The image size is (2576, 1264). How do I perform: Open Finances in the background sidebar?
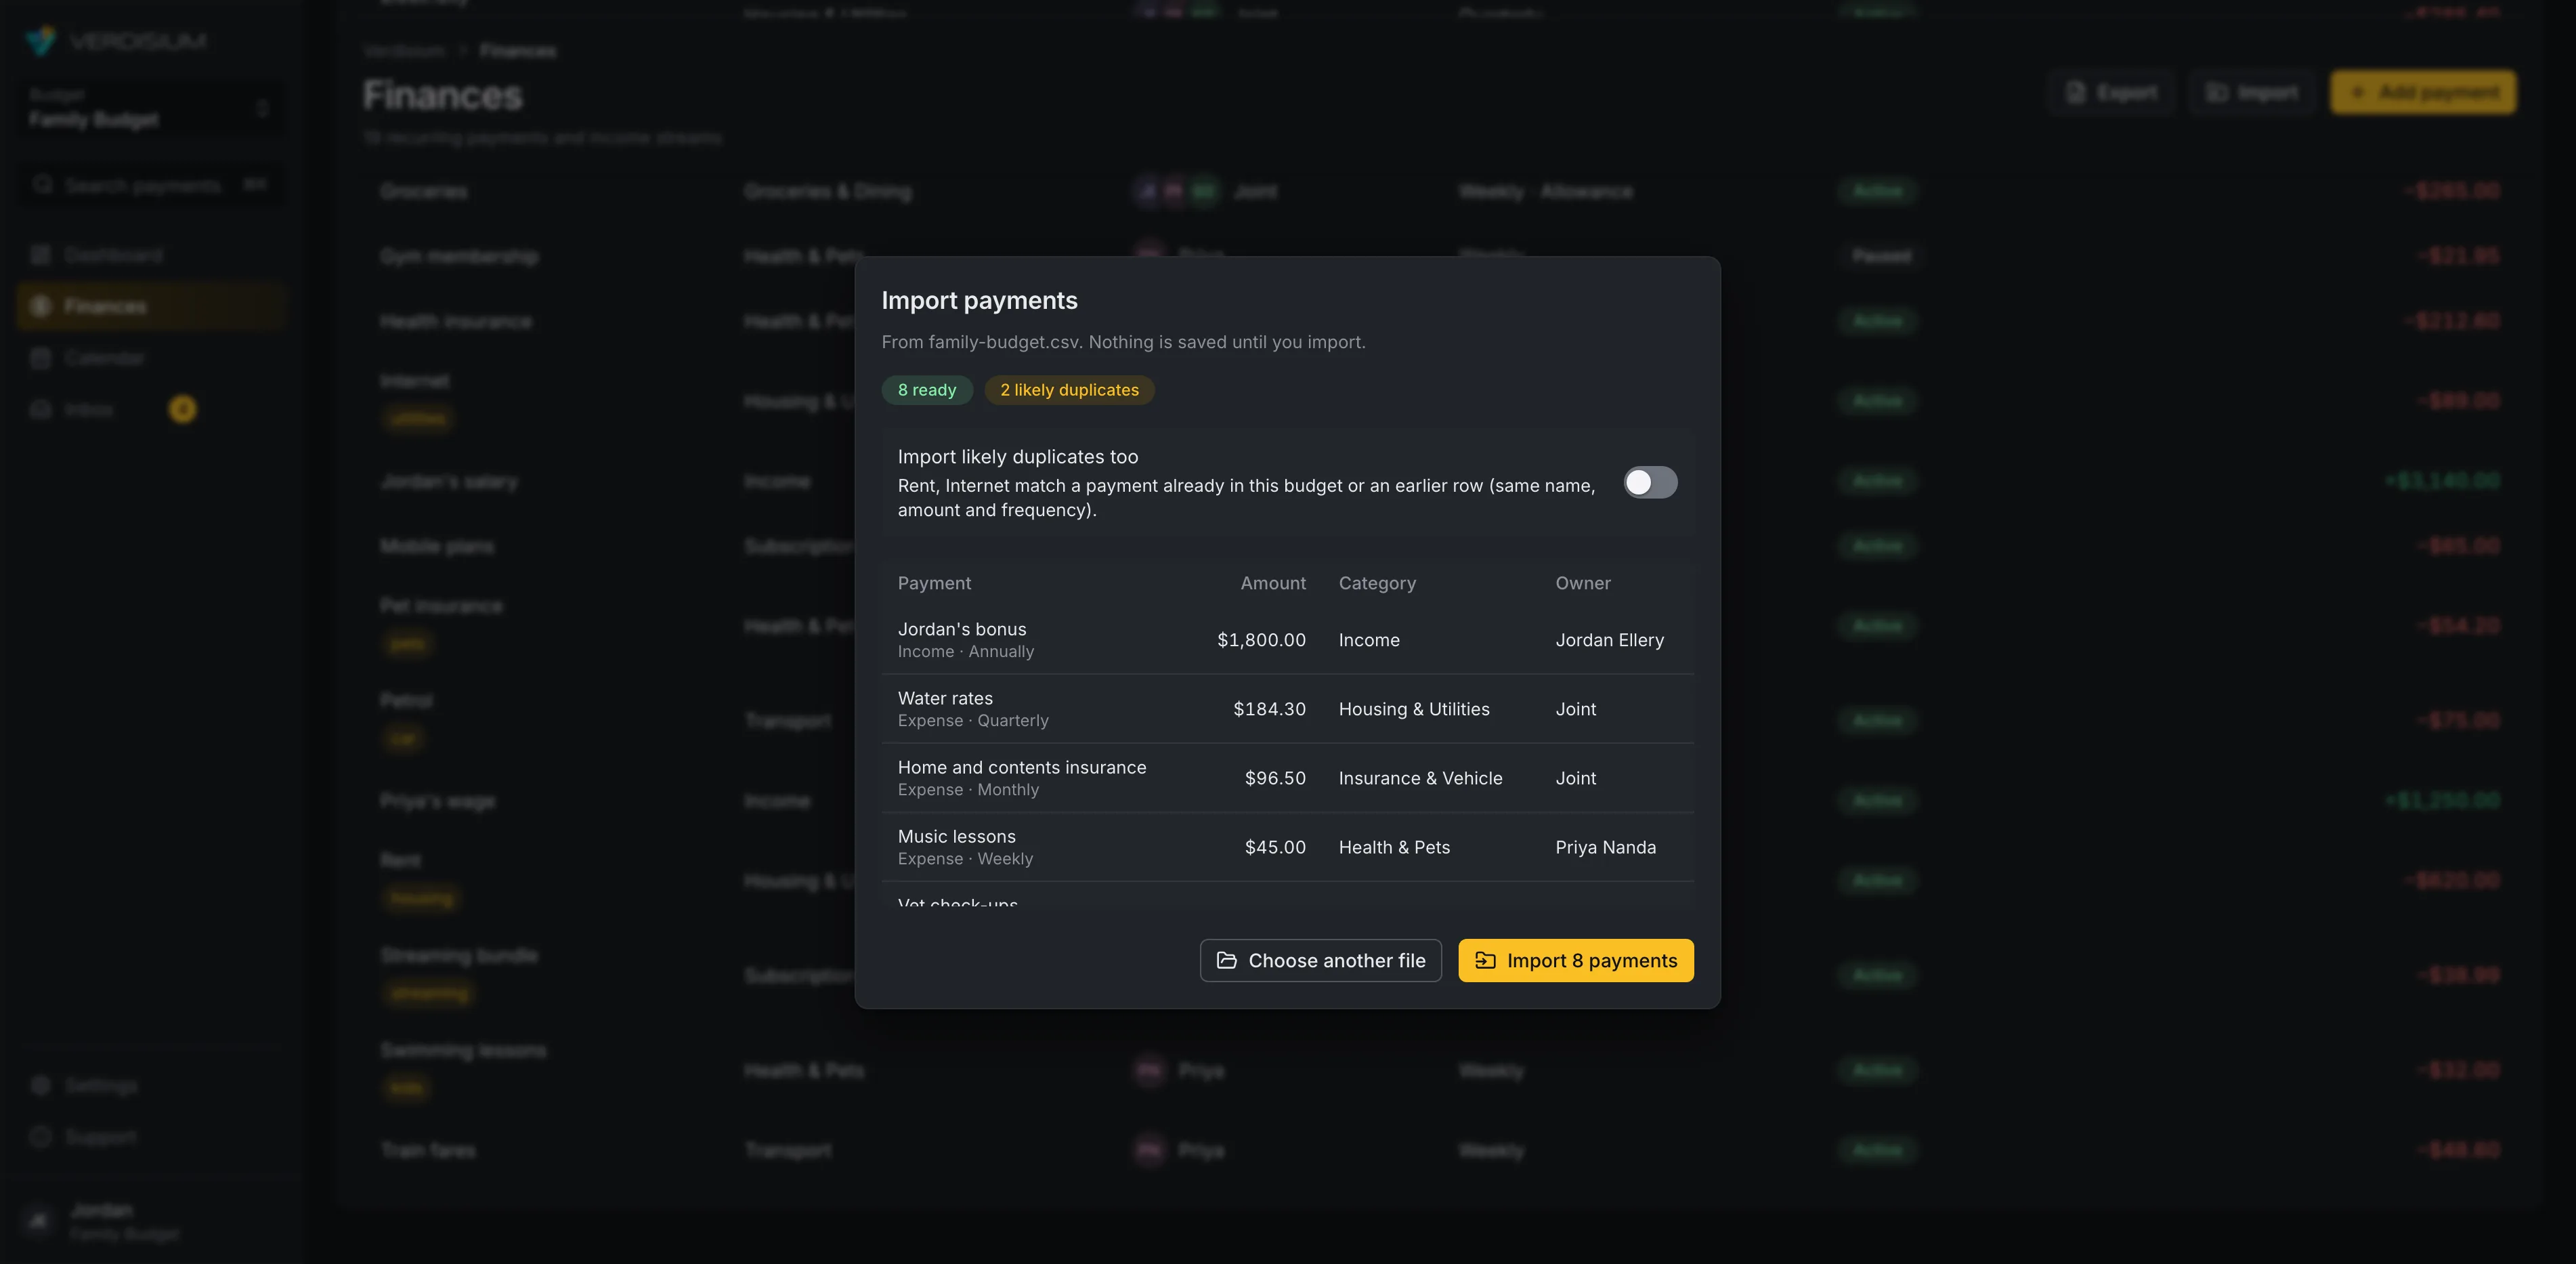[x=151, y=306]
